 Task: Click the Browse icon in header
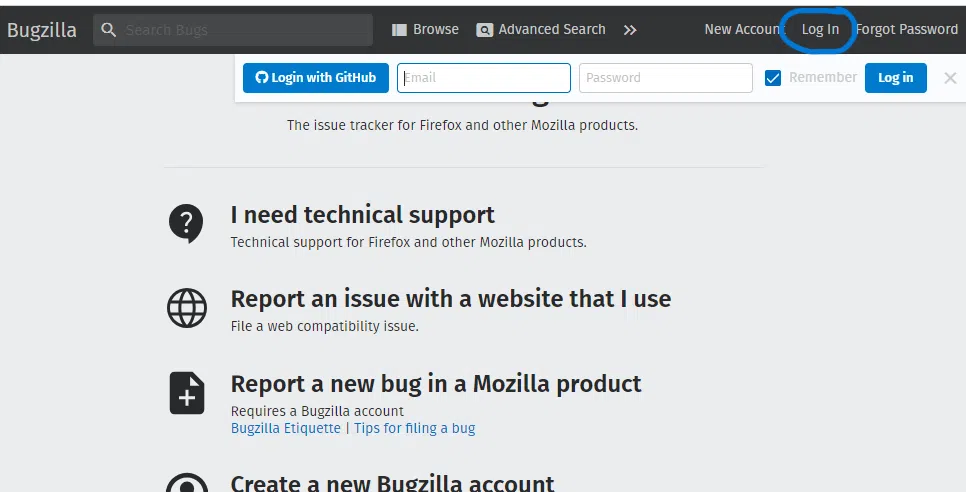[399, 30]
